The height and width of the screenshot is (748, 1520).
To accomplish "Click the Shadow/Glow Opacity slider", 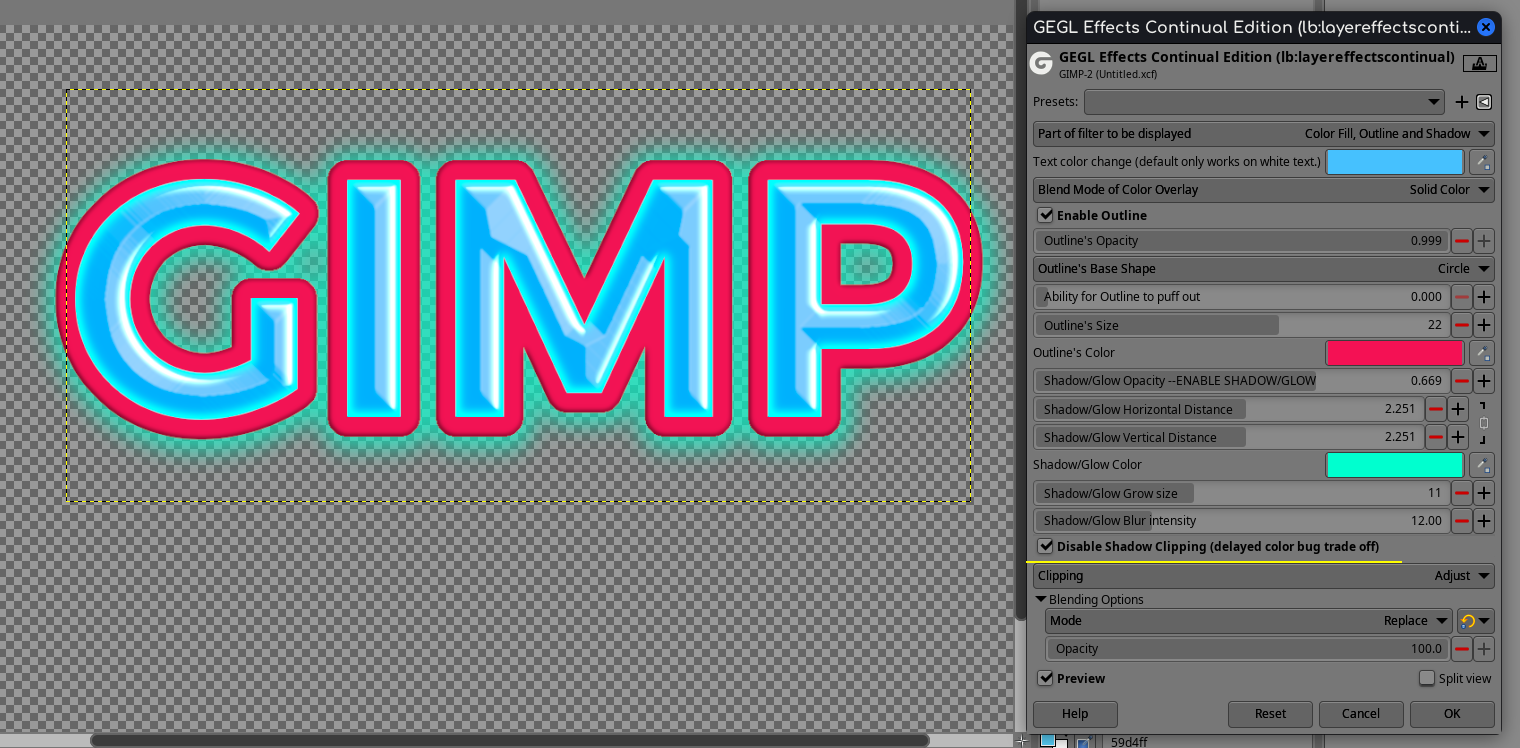I will tap(1241, 381).
